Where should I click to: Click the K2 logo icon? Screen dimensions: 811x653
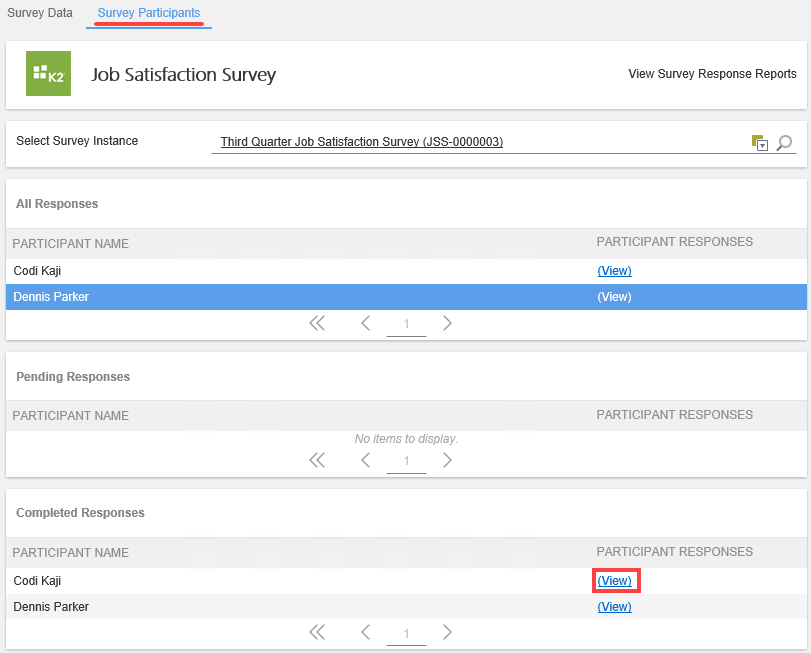tap(48, 73)
